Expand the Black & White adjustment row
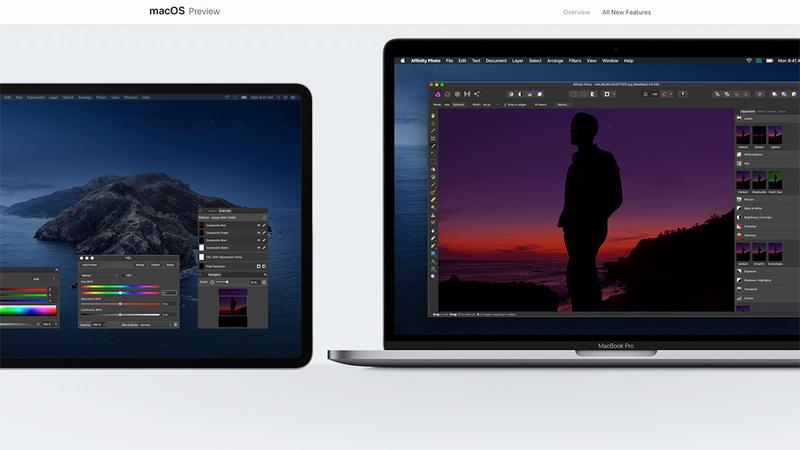Viewport: 800px width, 450px height. coord(768,208)
